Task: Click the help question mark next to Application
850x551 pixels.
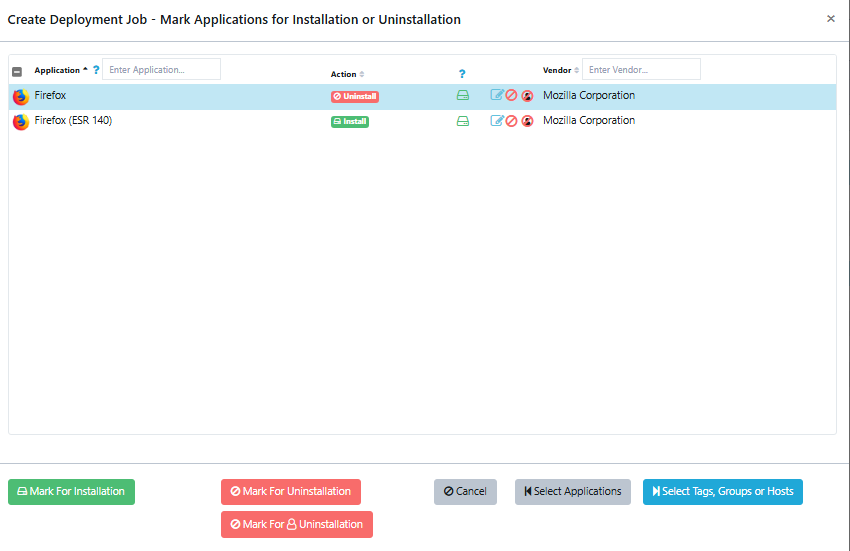Action: click(96, 70)
